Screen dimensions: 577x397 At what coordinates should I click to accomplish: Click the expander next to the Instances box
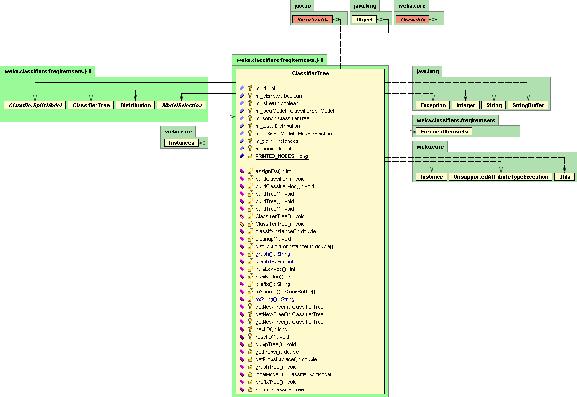(203, 143)
